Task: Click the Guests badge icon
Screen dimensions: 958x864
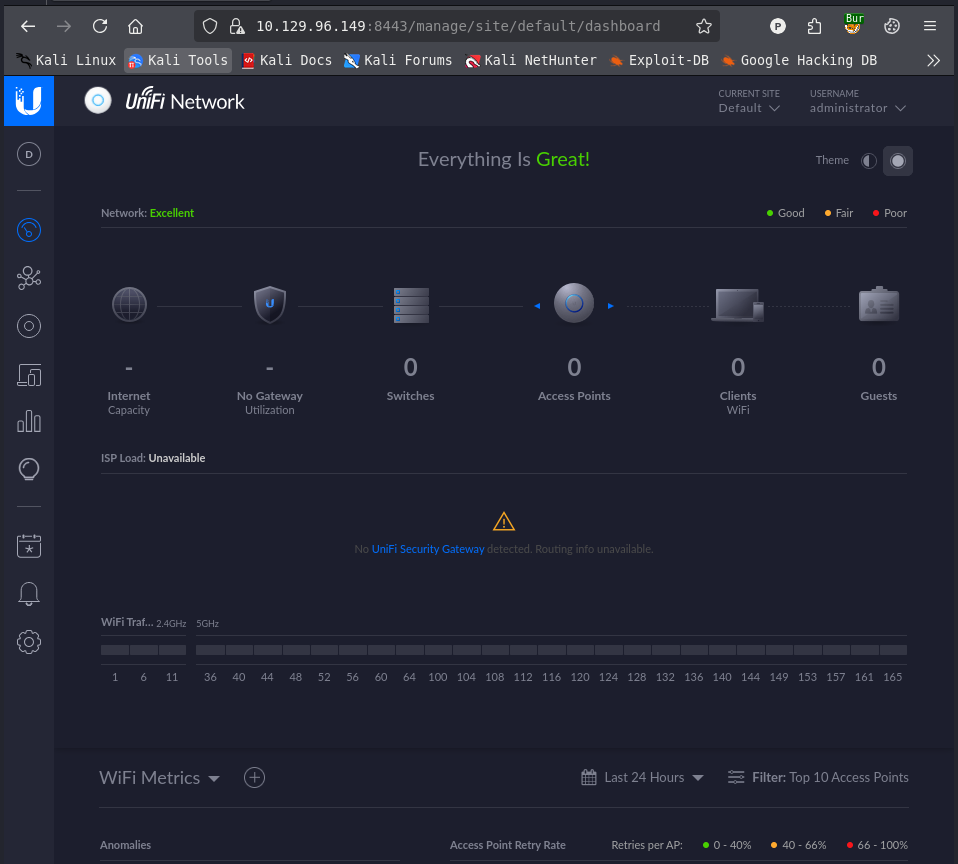Action: click(879, 304)
